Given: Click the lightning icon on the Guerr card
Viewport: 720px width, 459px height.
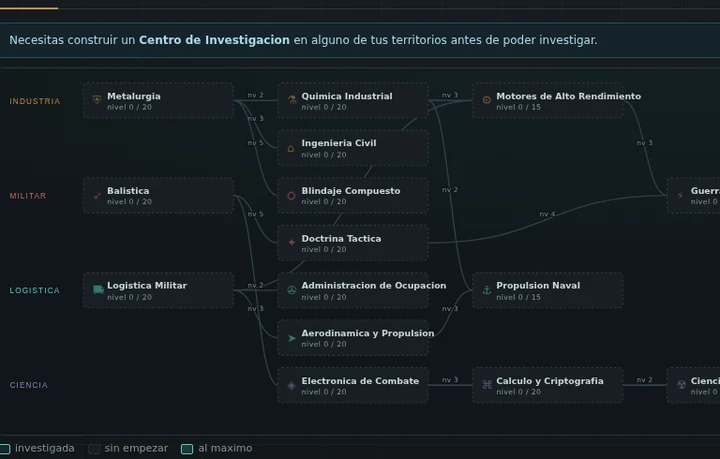Looking at the screenshot, I should 680,196.
